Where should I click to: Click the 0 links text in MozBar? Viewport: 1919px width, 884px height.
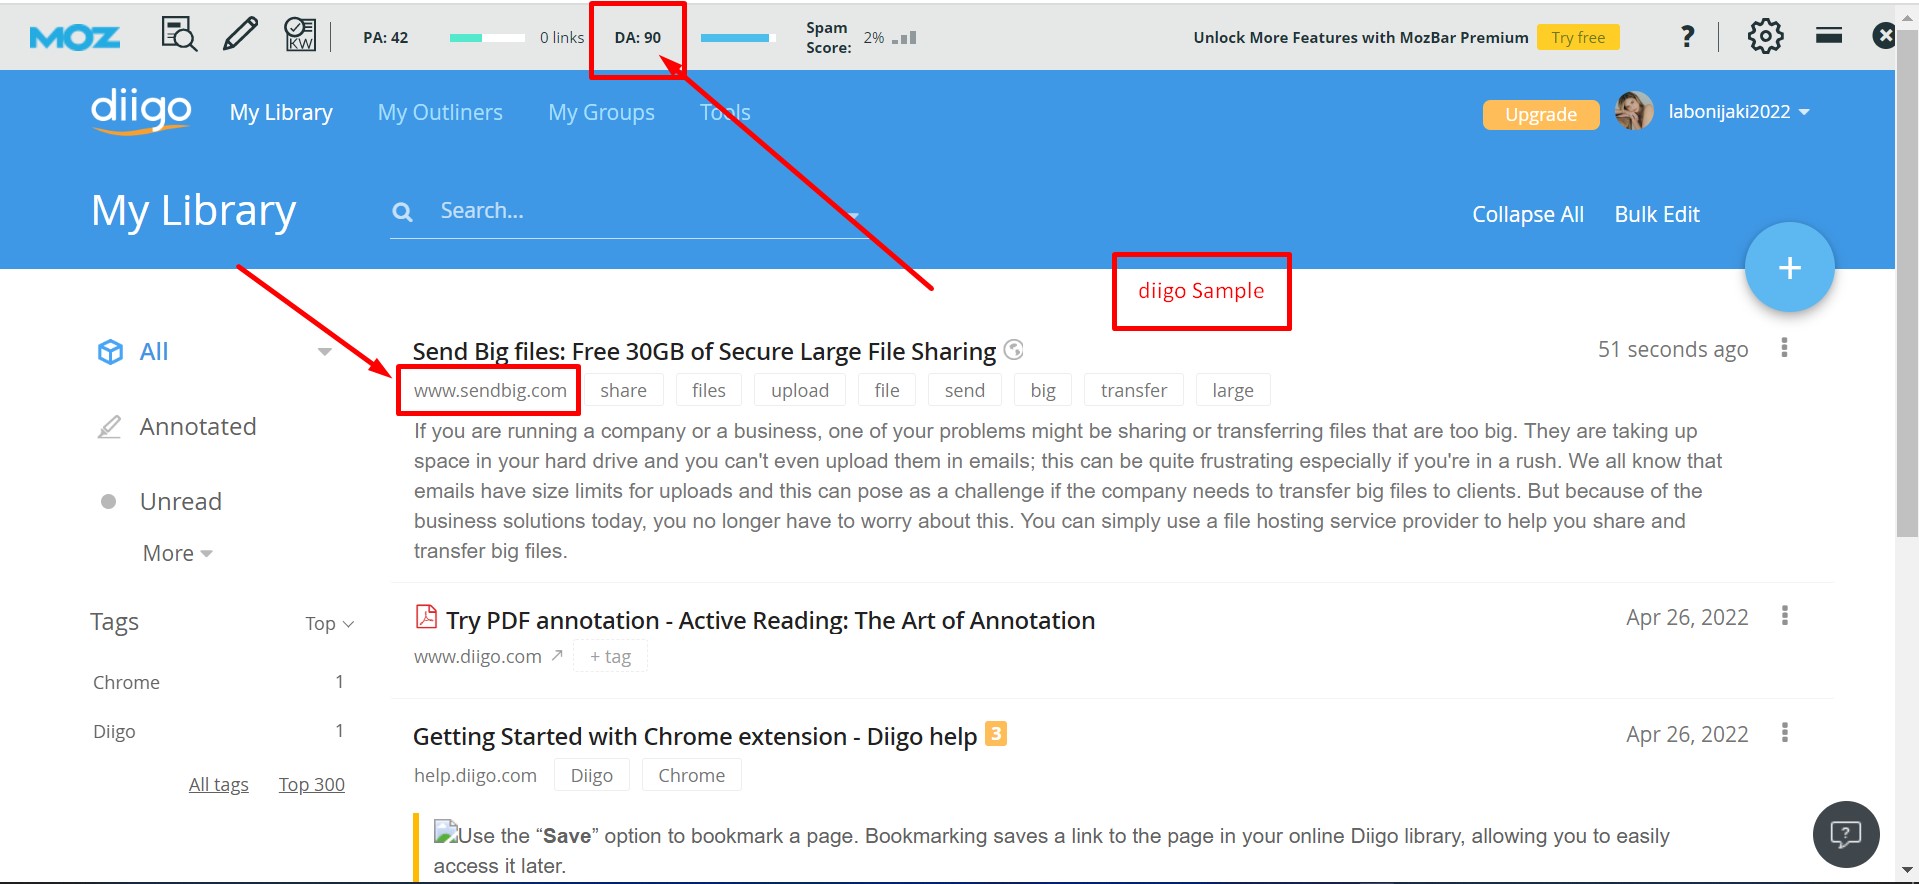coord(562,38)
